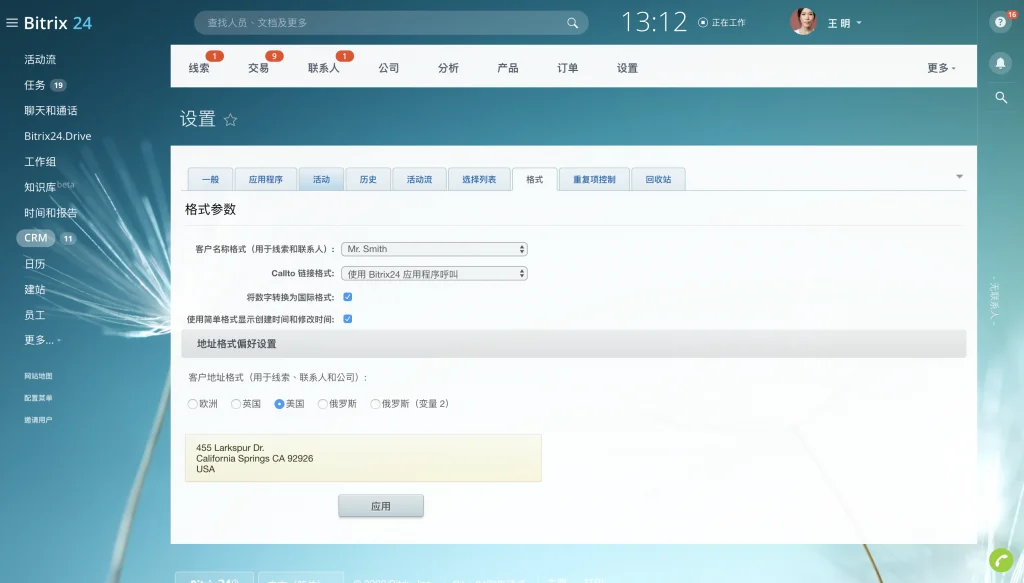Open 配置菜单 link in sidebar
This screenshot has width=1024, height=583.
(x=38, y=398)
